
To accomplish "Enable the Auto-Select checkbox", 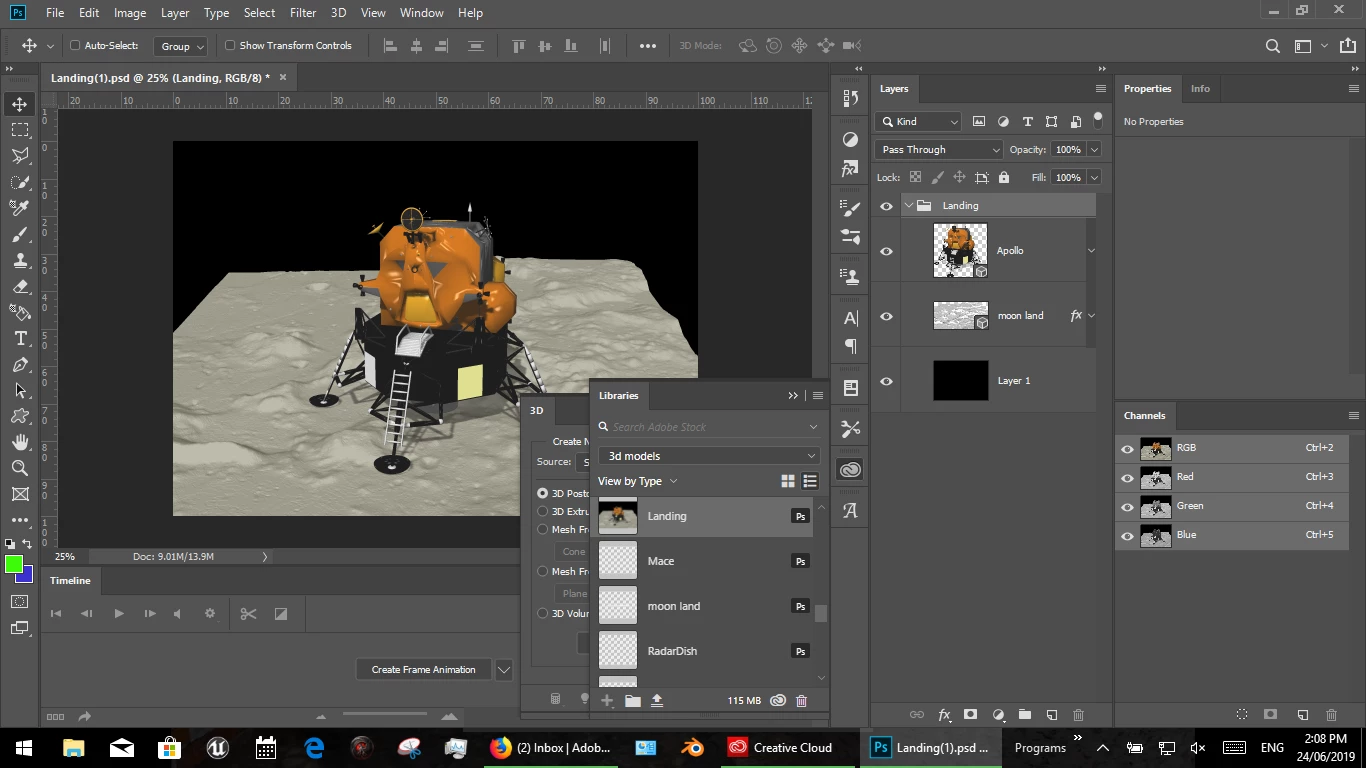I will click(x=75, y=46).
